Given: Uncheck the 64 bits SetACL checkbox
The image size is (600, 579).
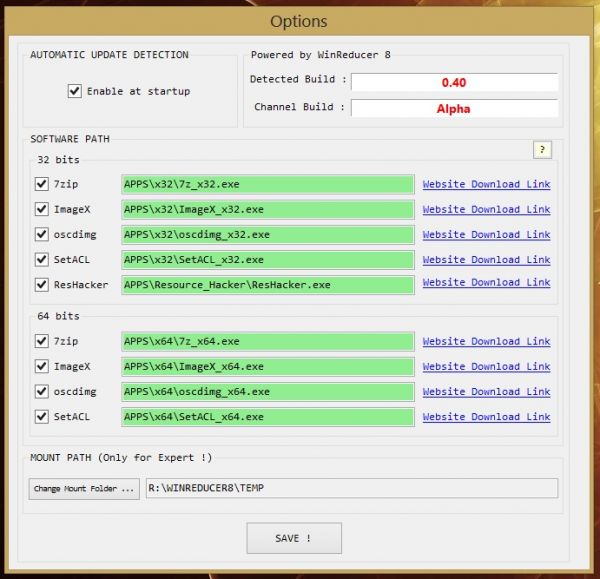Looking at the screenshot, I should (x=41, y=417).
